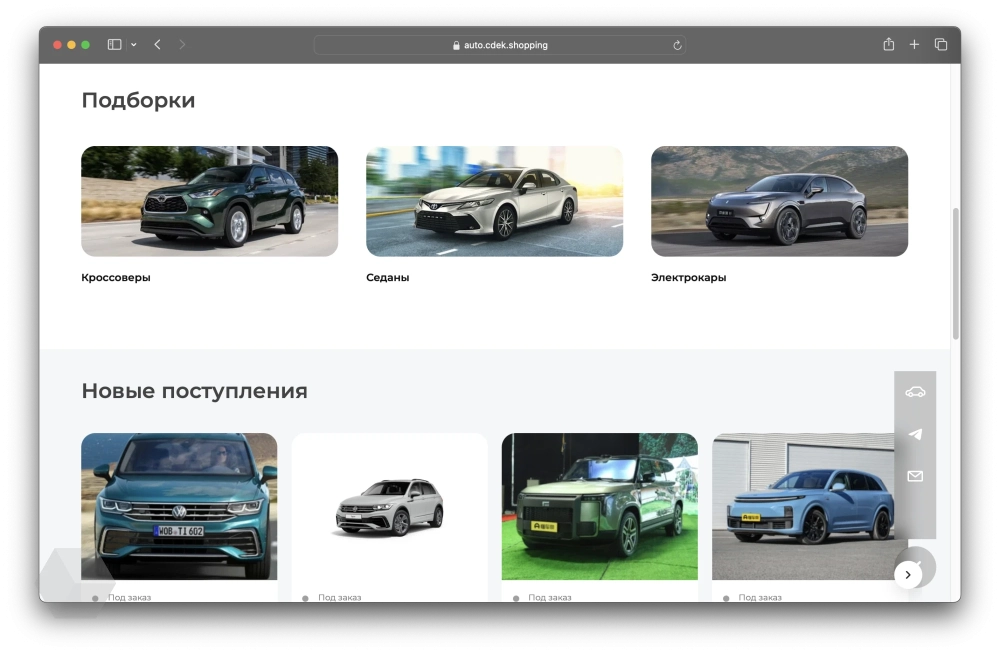Click Safari's share icon
1000x654 pixels.
coord(888,45)
